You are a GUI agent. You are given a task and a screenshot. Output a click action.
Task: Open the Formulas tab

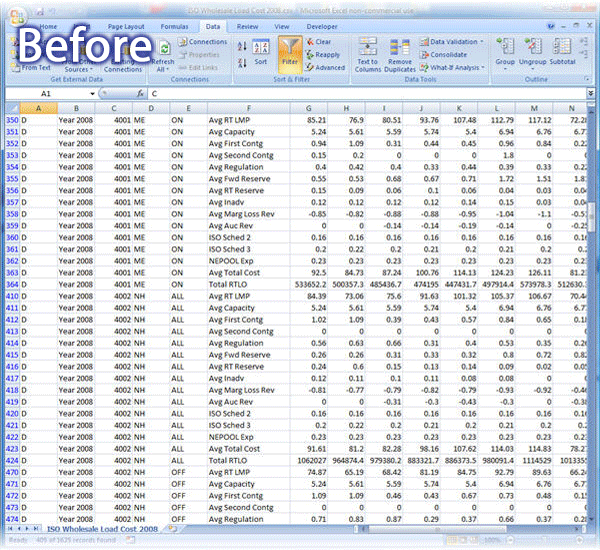pos(174,26)
